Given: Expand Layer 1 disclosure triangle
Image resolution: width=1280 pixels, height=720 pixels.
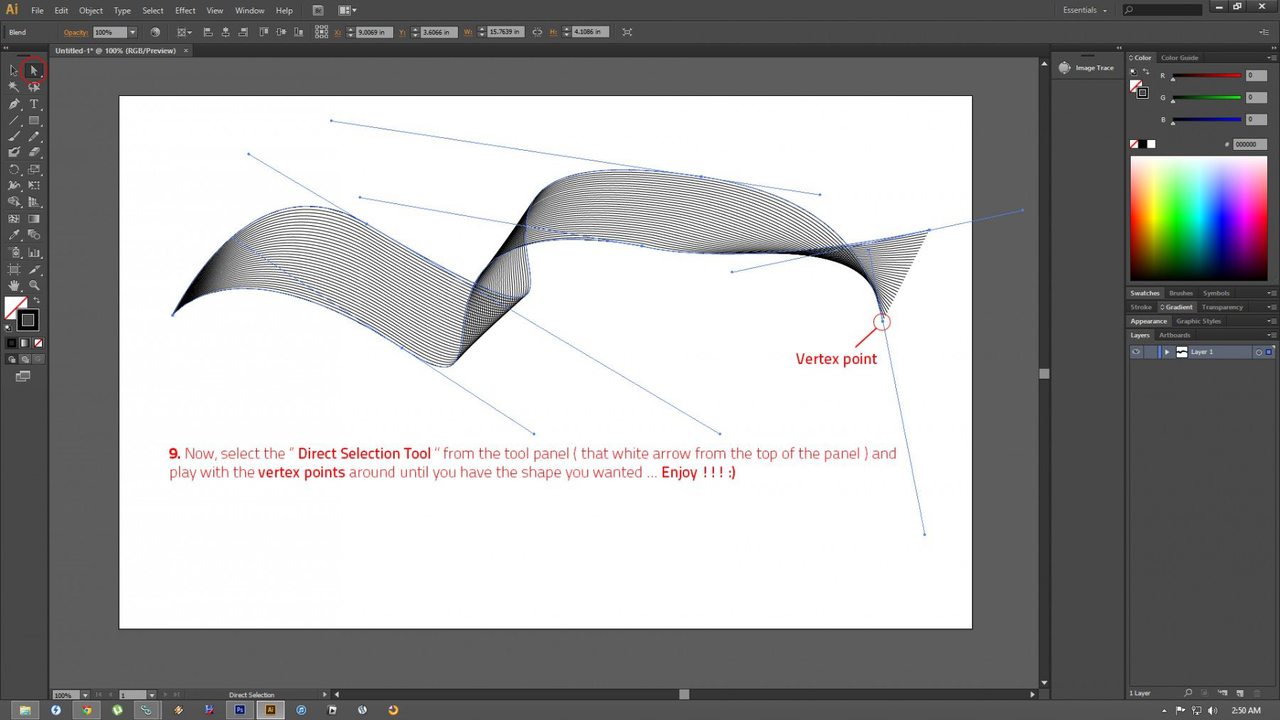Looking at the screenshot, I should (1167, 352).
